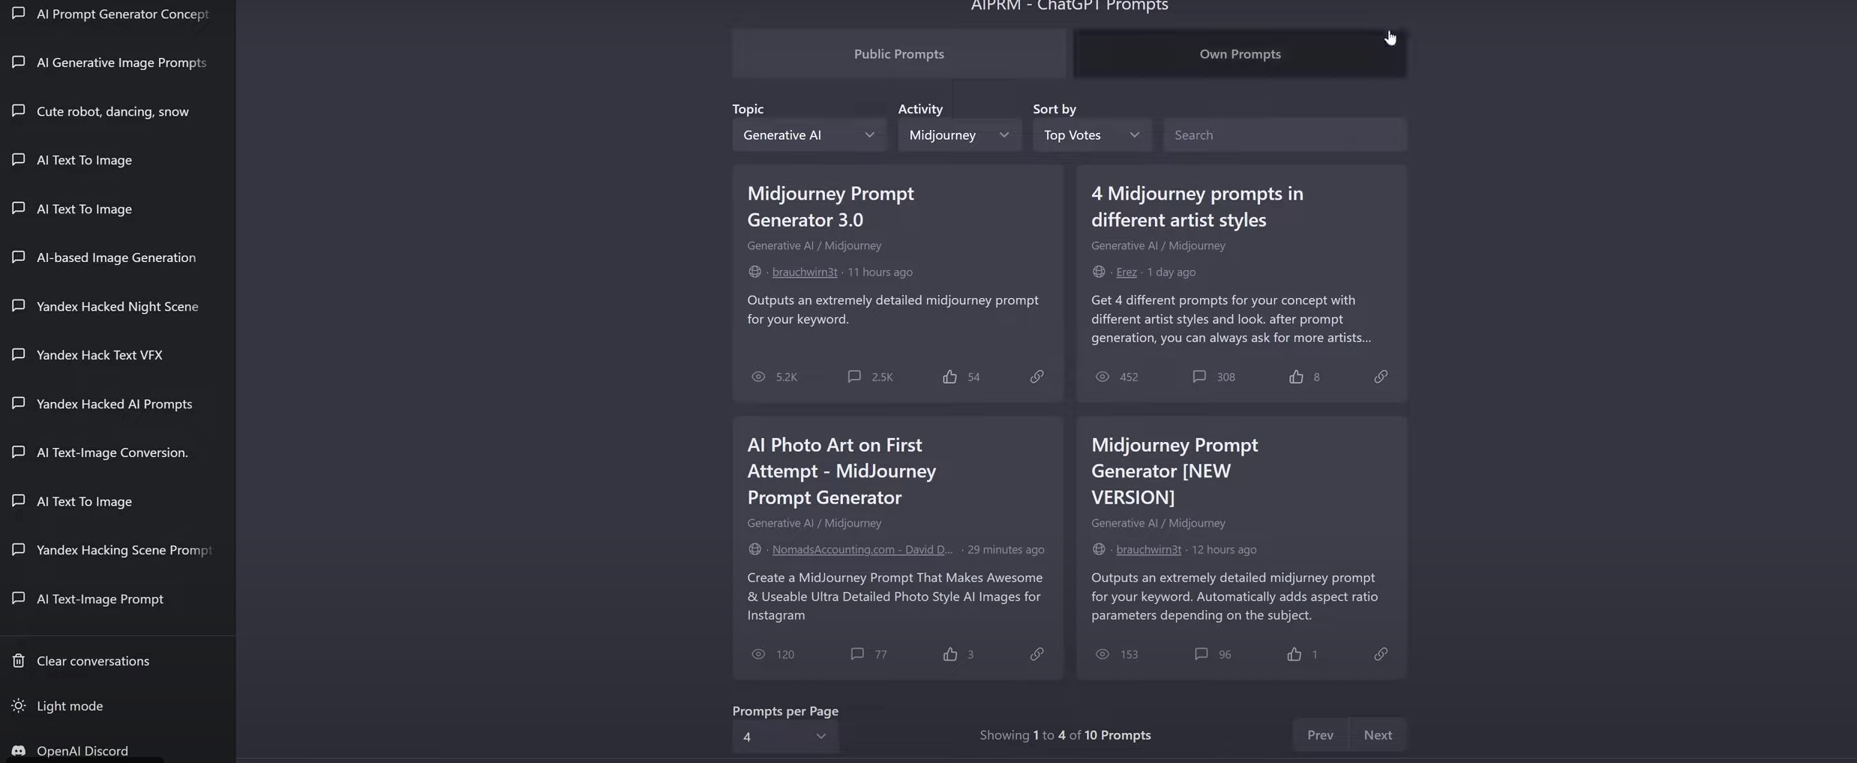This screenshot has width=1857, height=763.
Task: Open the Sort by Top Votes dropdown
Action: (1091, 135)
